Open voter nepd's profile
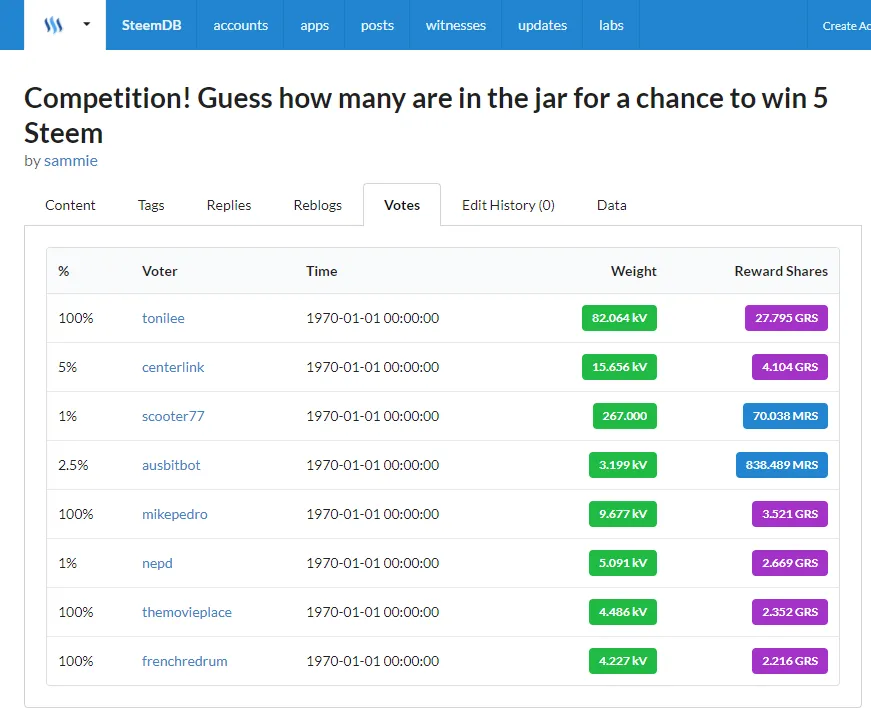This screenshot has height=716, width=871. pos(157,563)
